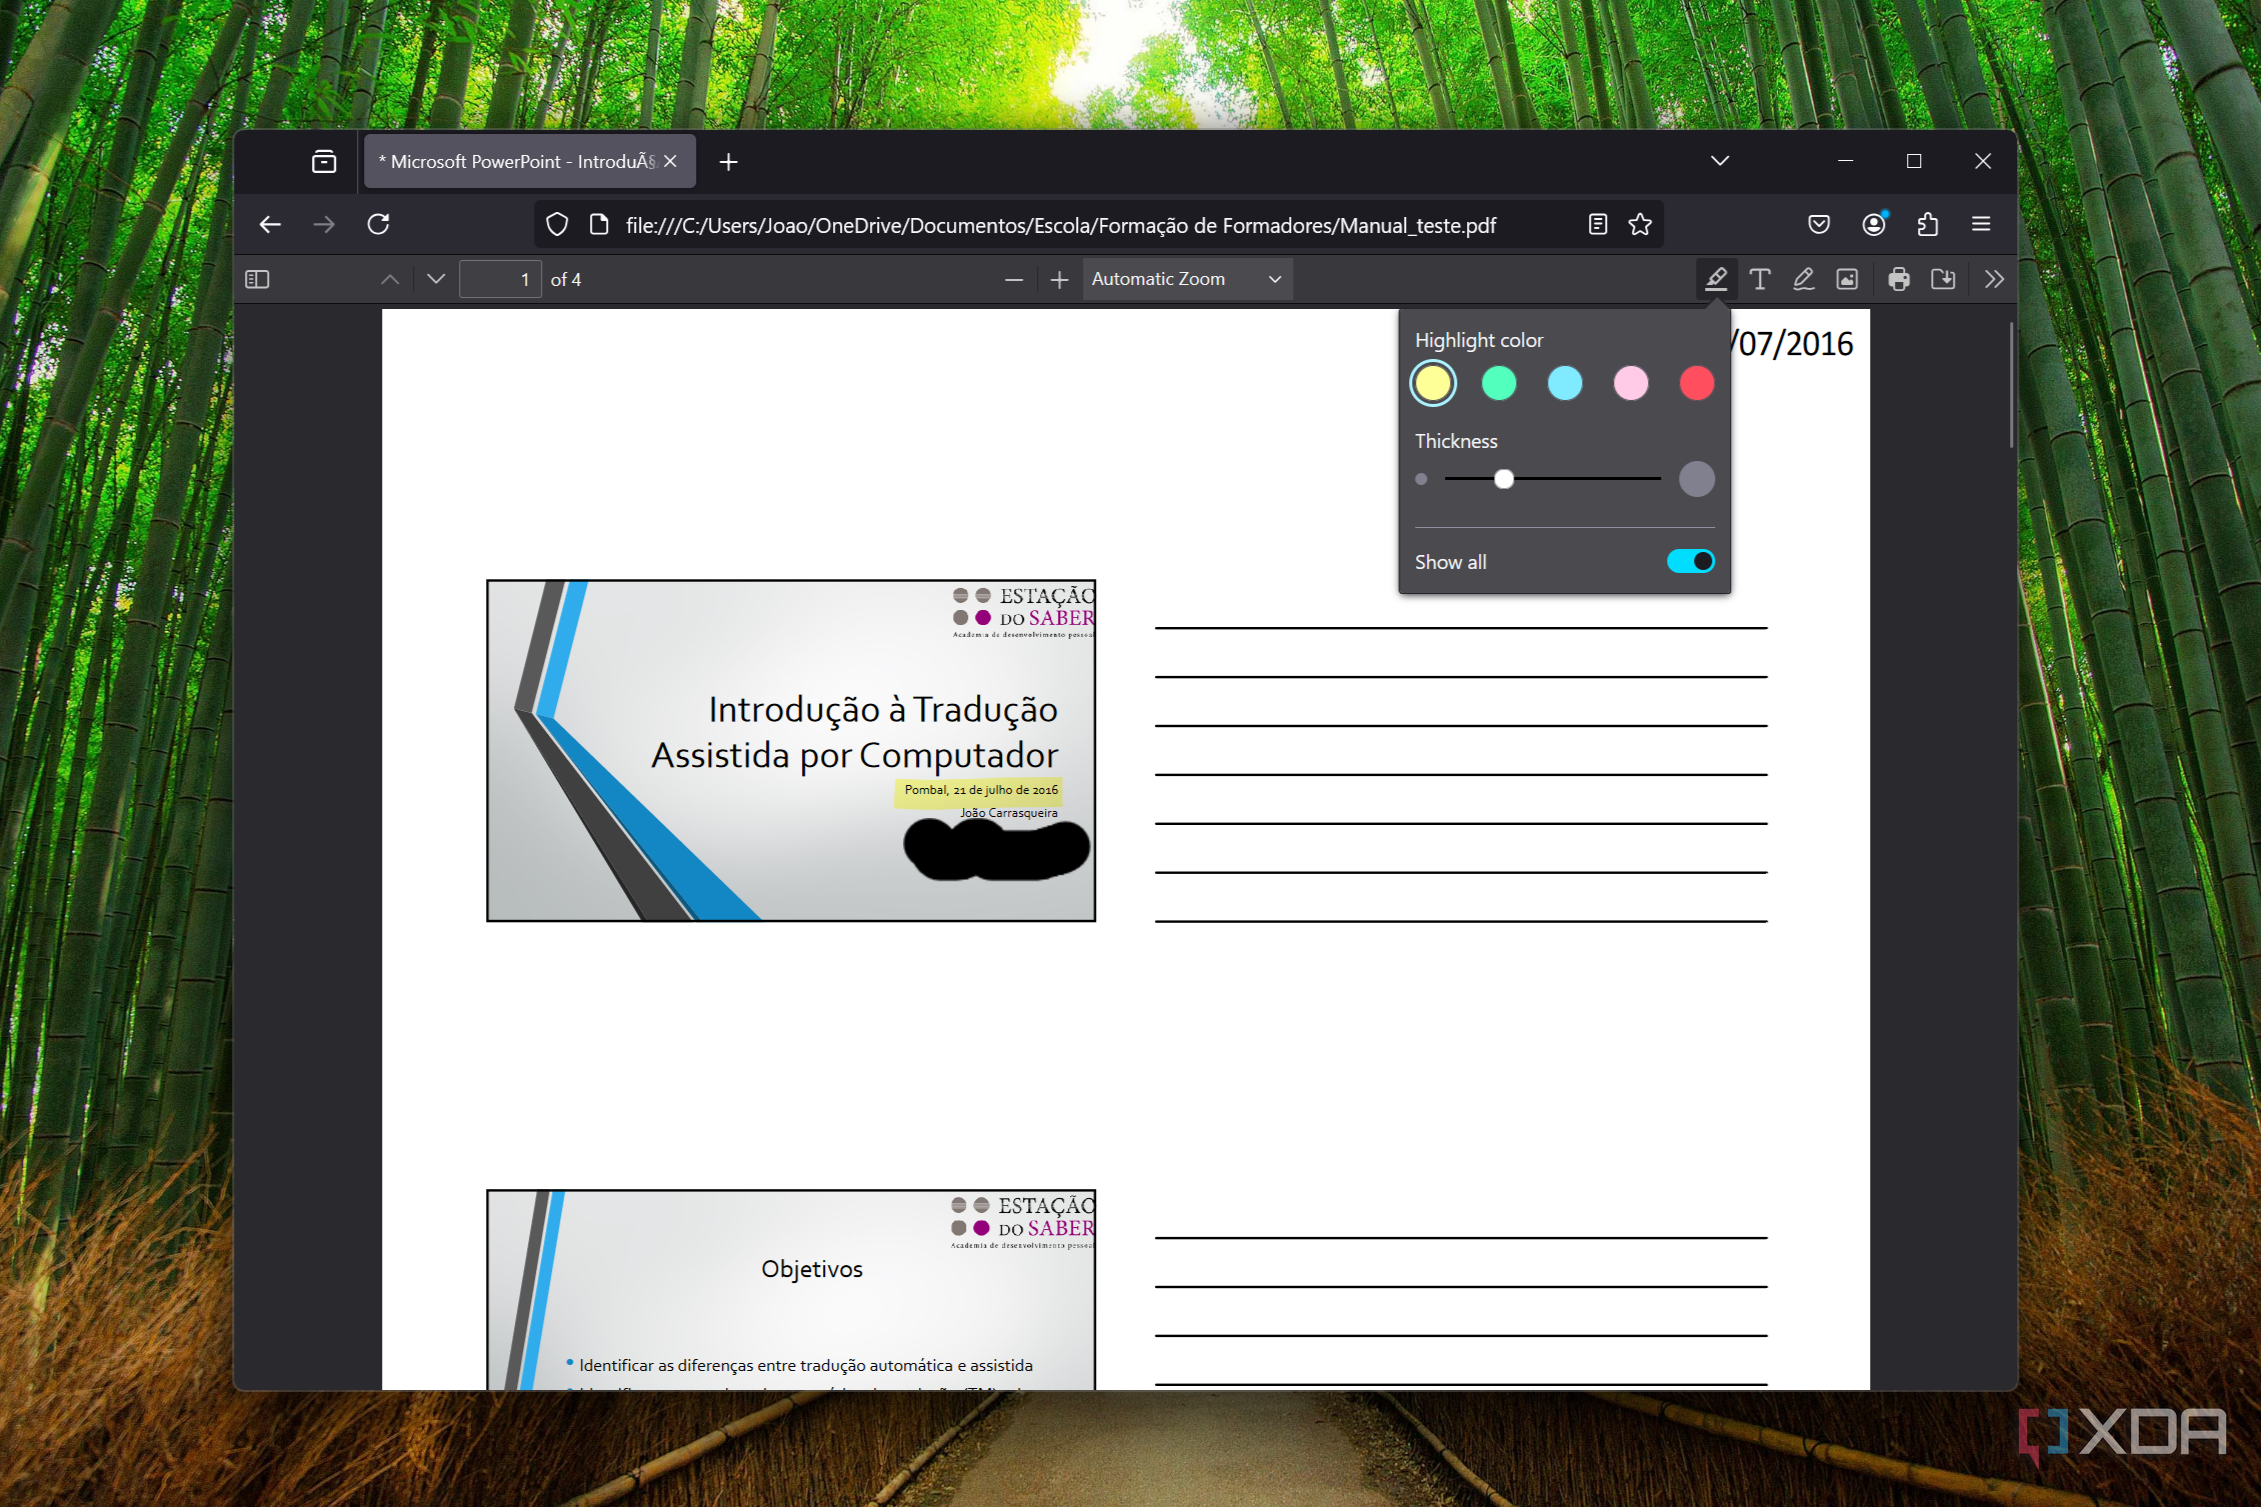Screen dimensions: 2261x1507
Task: Click the Introdução à Tradução slide thumbnail
Action: (x=791, y=750)
